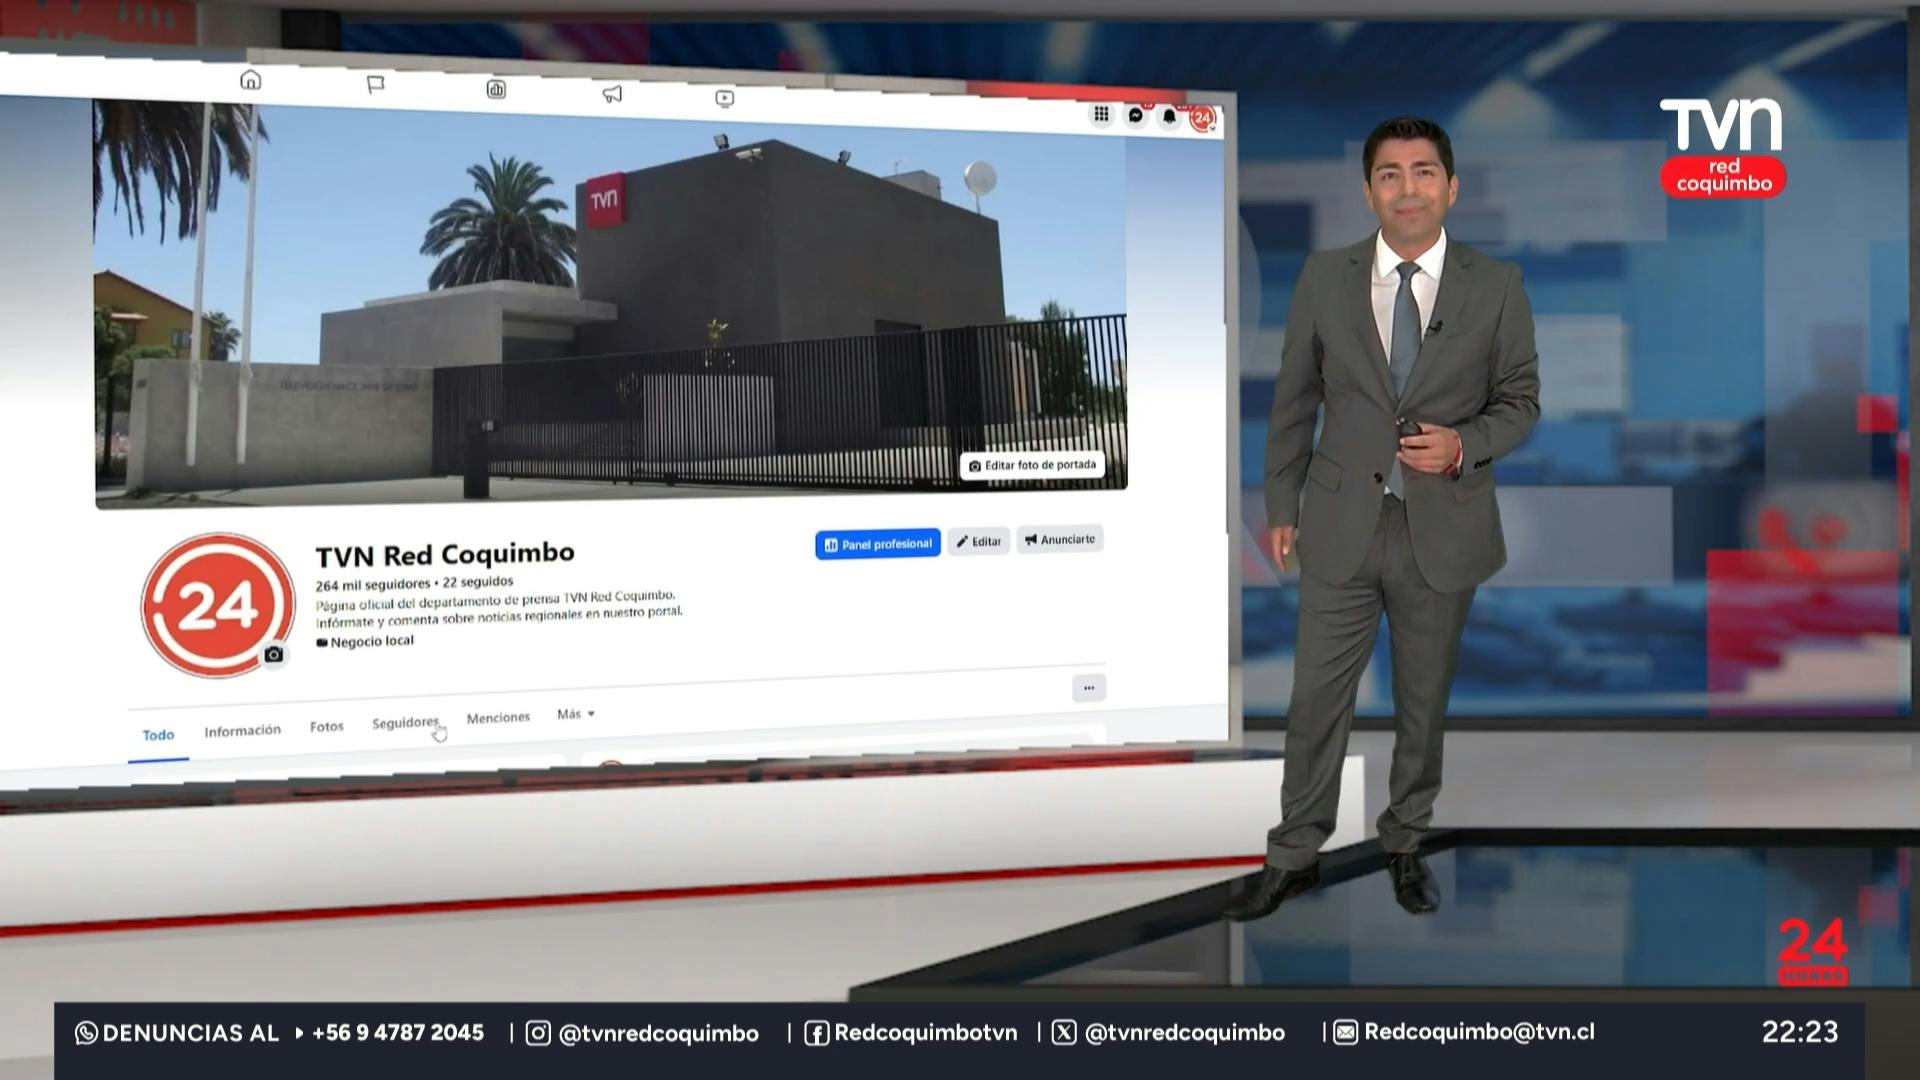
Task: Click the Editar page button
Action: click(979, 541)
